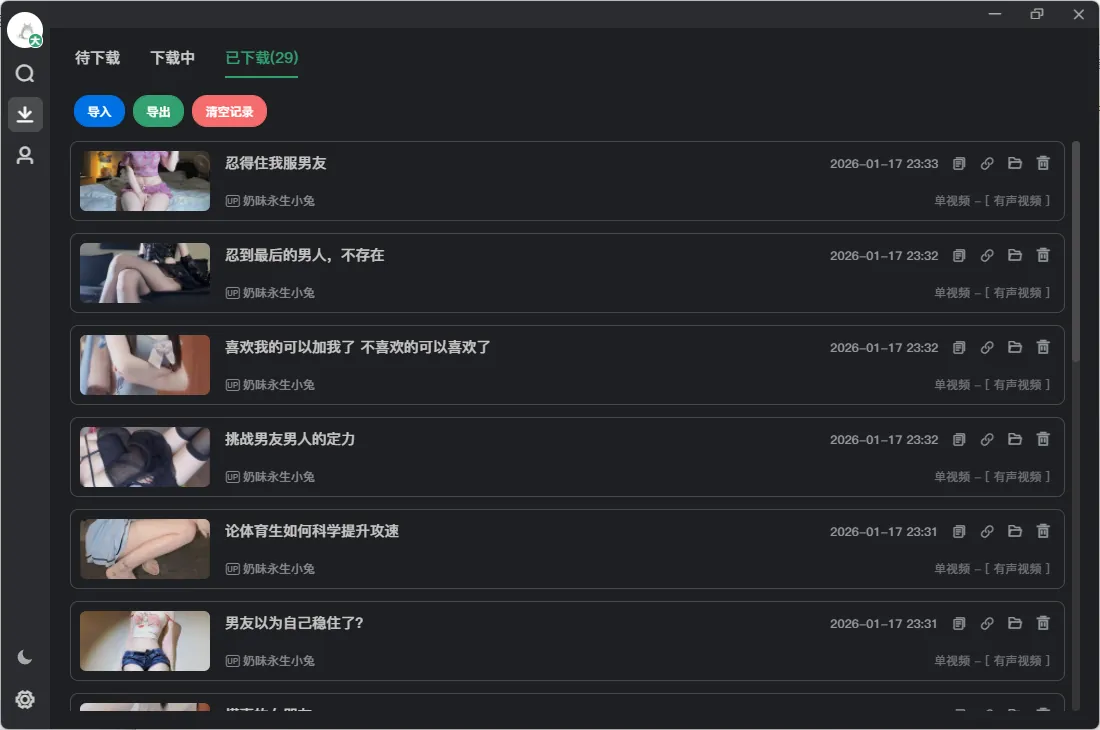The width and height of the screenshot is (1100, 730).
Task: Copy info for 忍得住我服男友 via copy icon
Action: 958,163
